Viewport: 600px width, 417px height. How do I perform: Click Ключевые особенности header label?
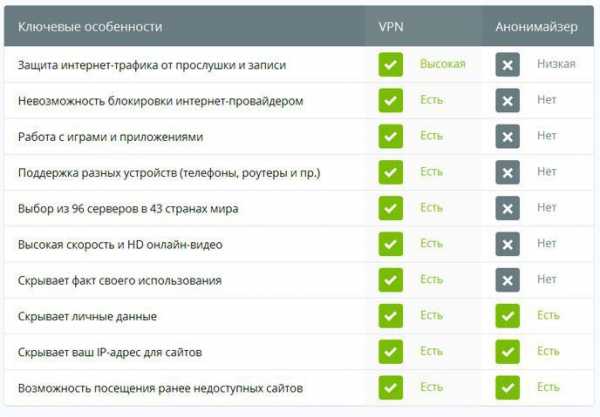(x=90, y=27)
